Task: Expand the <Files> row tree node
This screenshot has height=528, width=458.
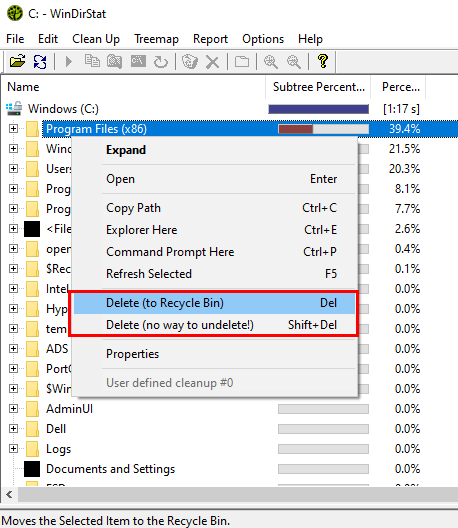Action: click(x=13, y=229)
